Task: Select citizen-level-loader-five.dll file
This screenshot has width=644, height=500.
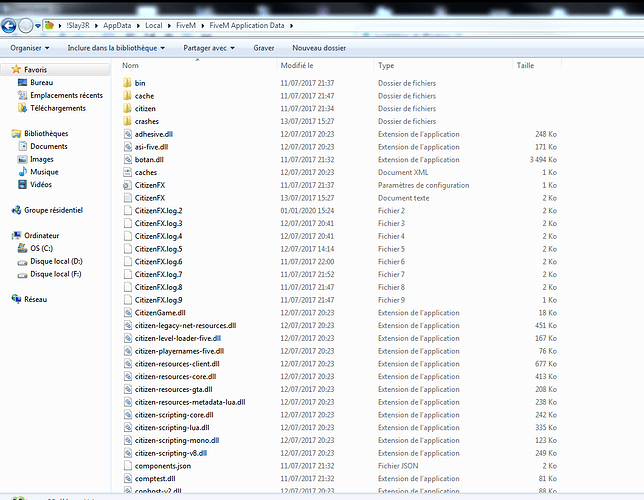Action: click(178, 338)
